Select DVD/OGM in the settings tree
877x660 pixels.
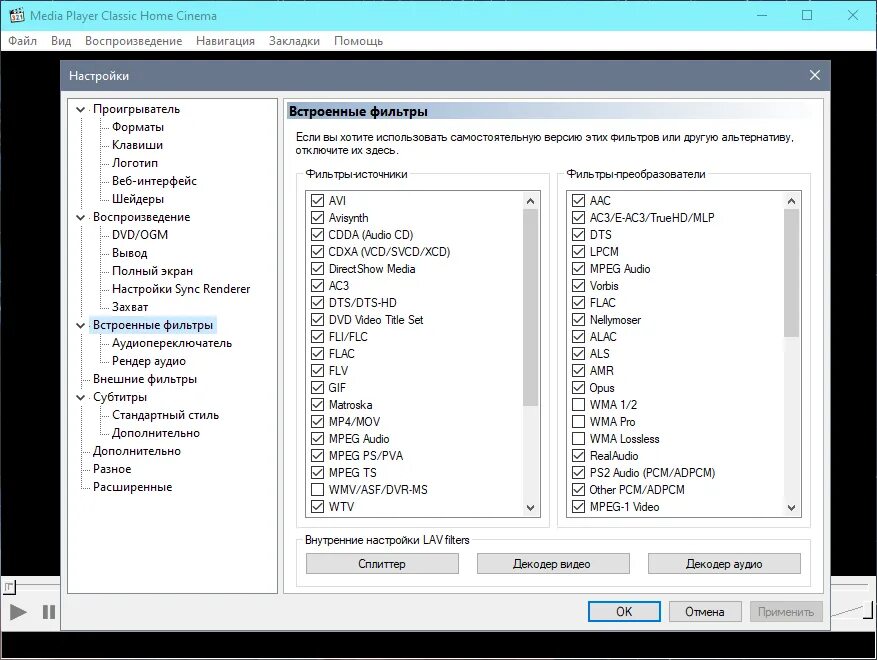[140, 235]
